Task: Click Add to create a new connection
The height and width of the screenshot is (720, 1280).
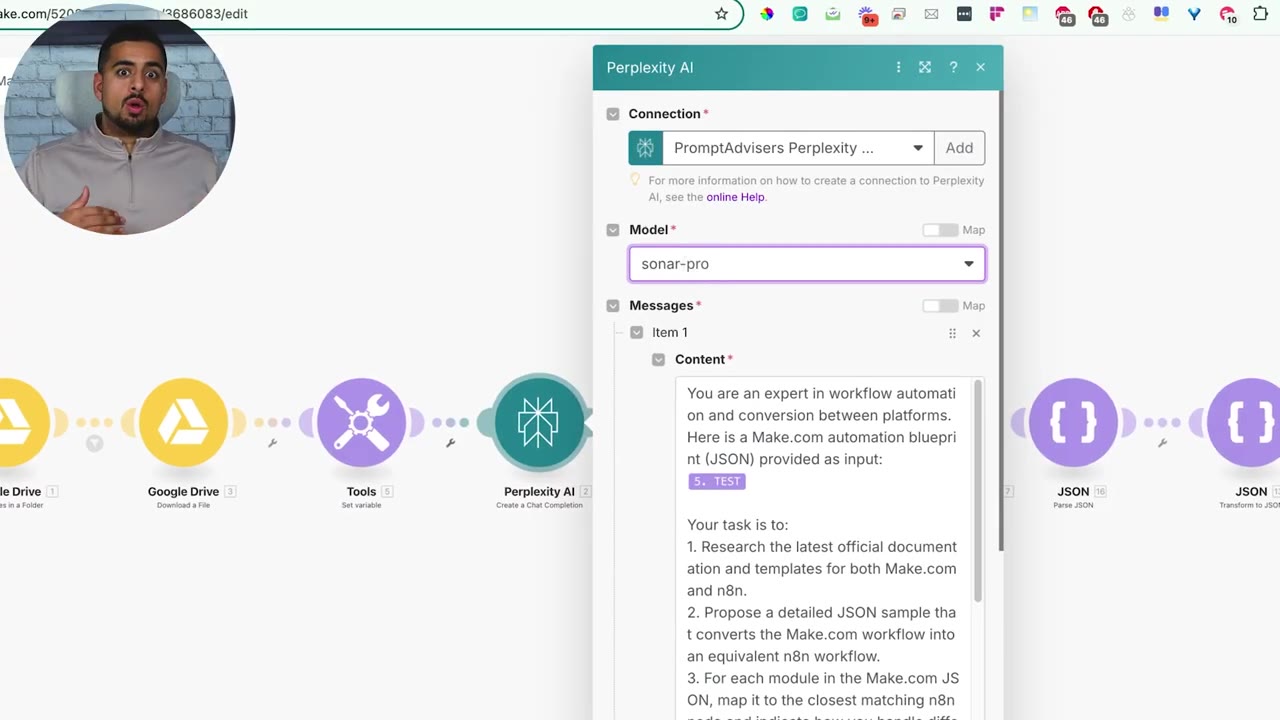Action: (x=959, y=148)
